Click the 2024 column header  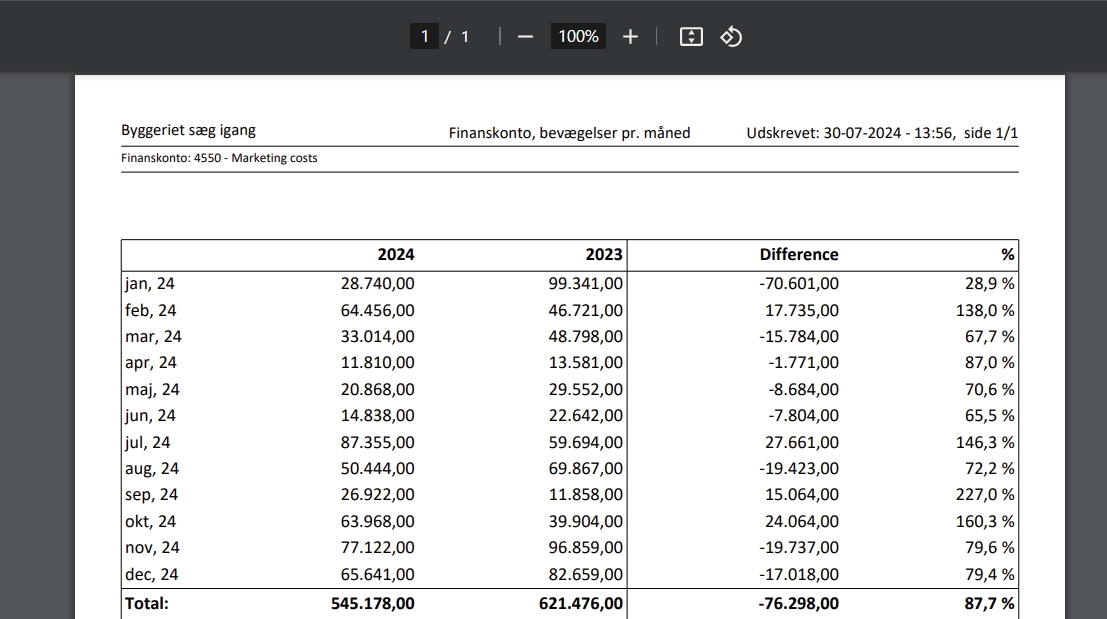point(395,254)
